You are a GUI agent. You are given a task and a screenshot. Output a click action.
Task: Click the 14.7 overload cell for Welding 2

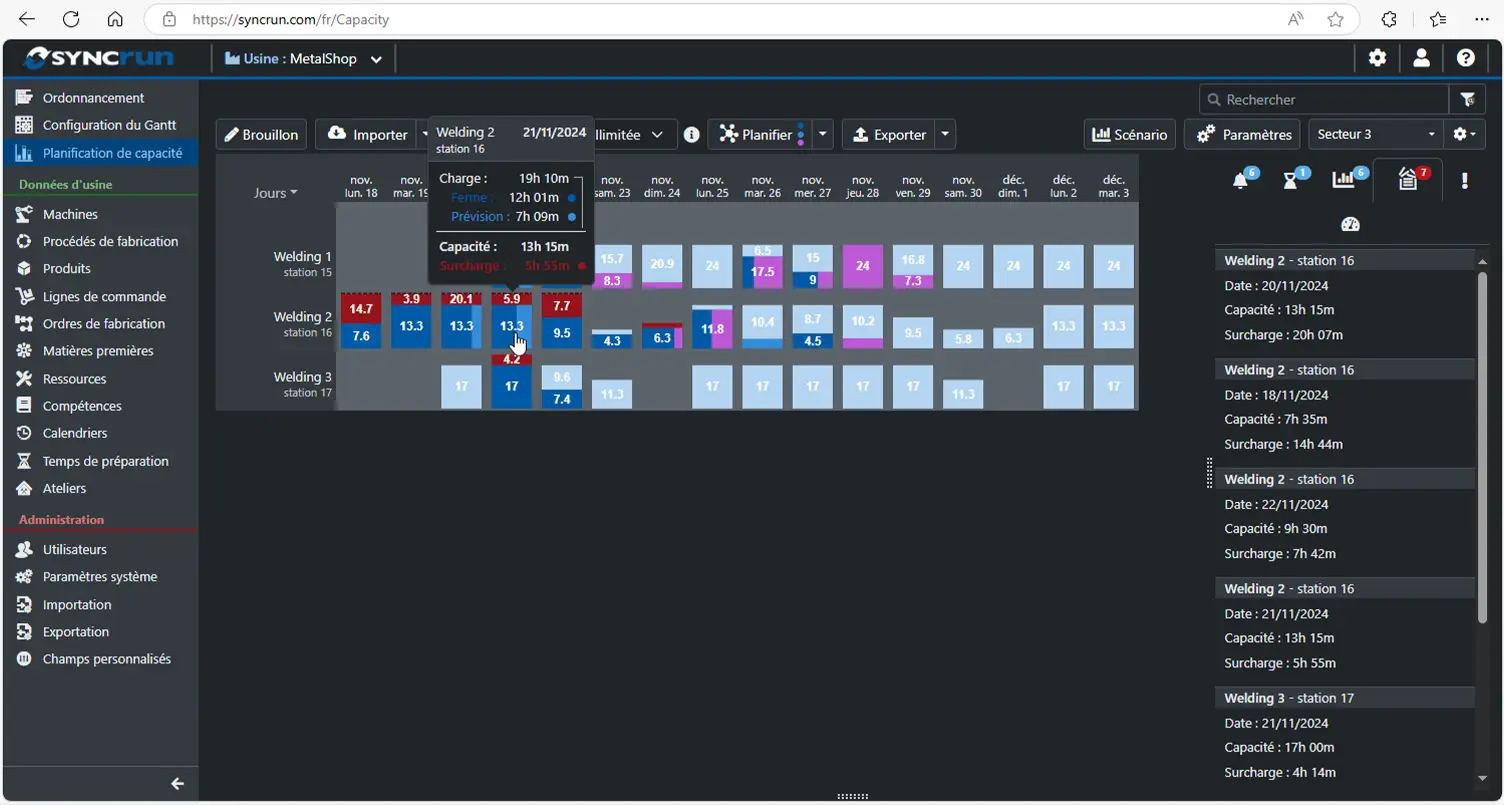pos(361,309)
